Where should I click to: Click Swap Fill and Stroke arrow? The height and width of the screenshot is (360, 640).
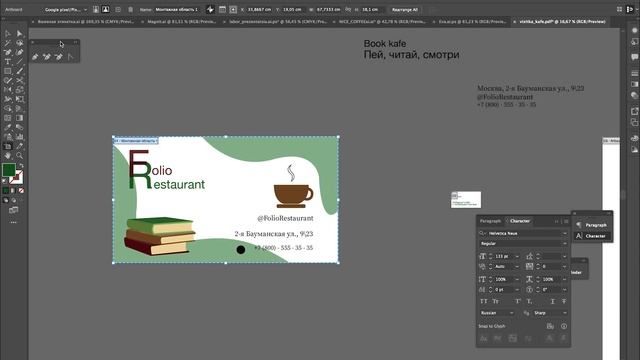pos(21,166)
